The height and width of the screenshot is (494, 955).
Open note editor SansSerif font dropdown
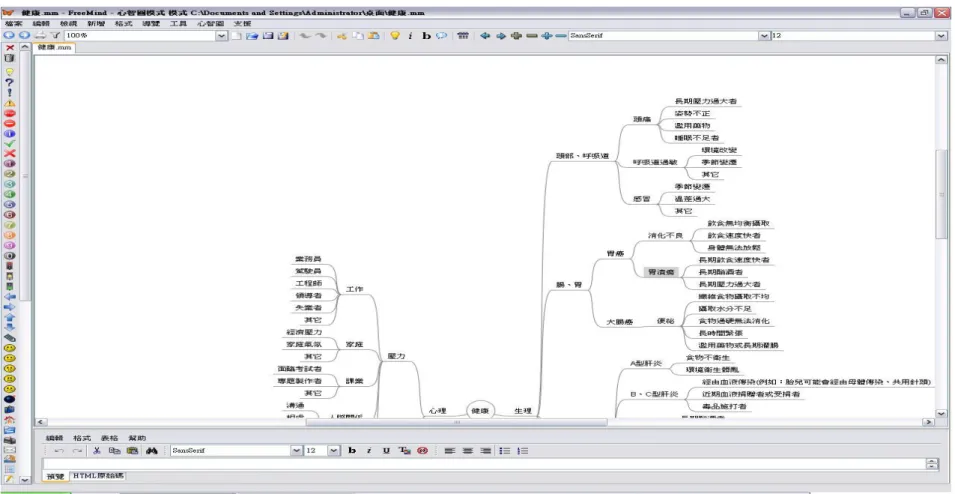coord(297,451)
